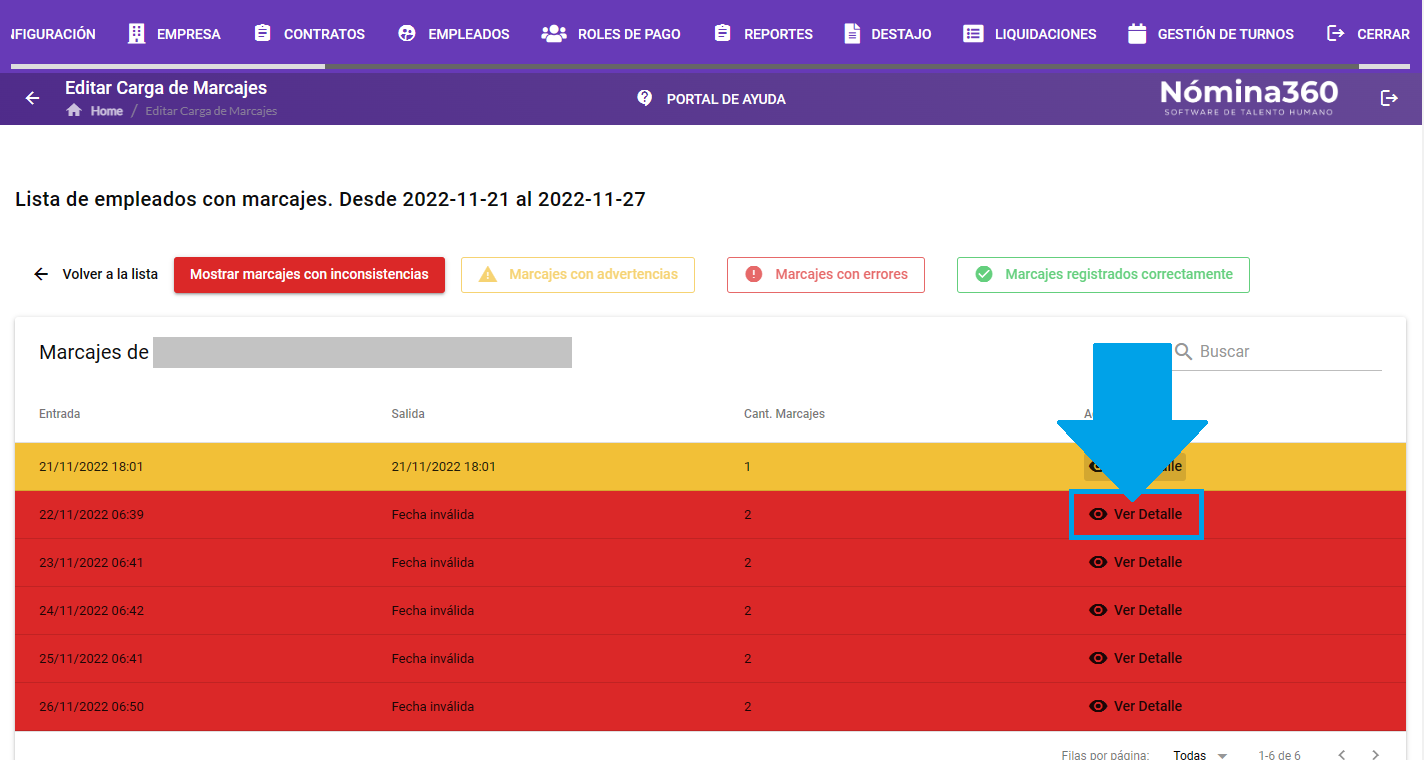
Task: Navigate to Liquidaciones
Action: (x=1030, y=34)
